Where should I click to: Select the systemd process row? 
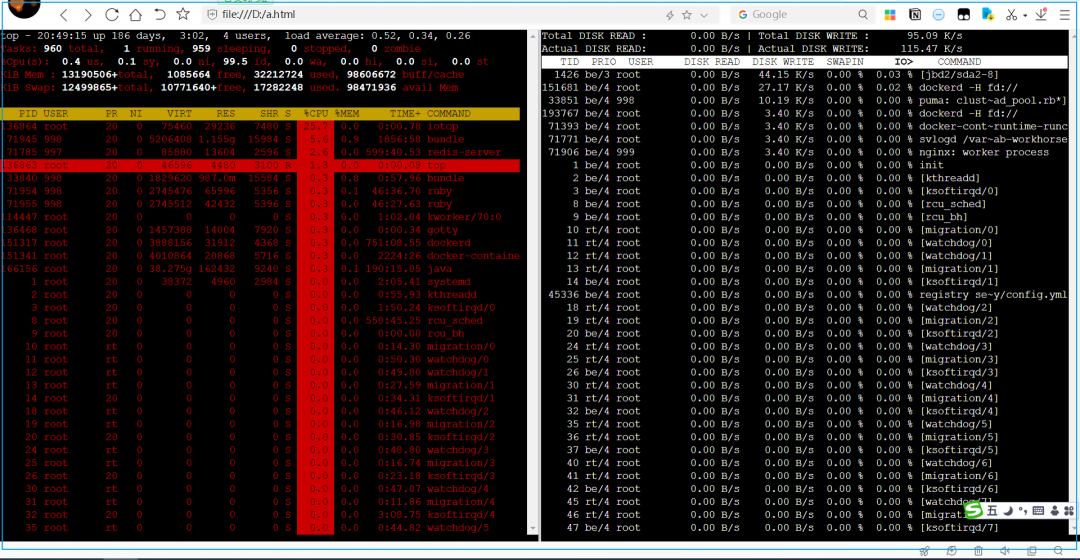pyautogui.click(x=260, y=282)
